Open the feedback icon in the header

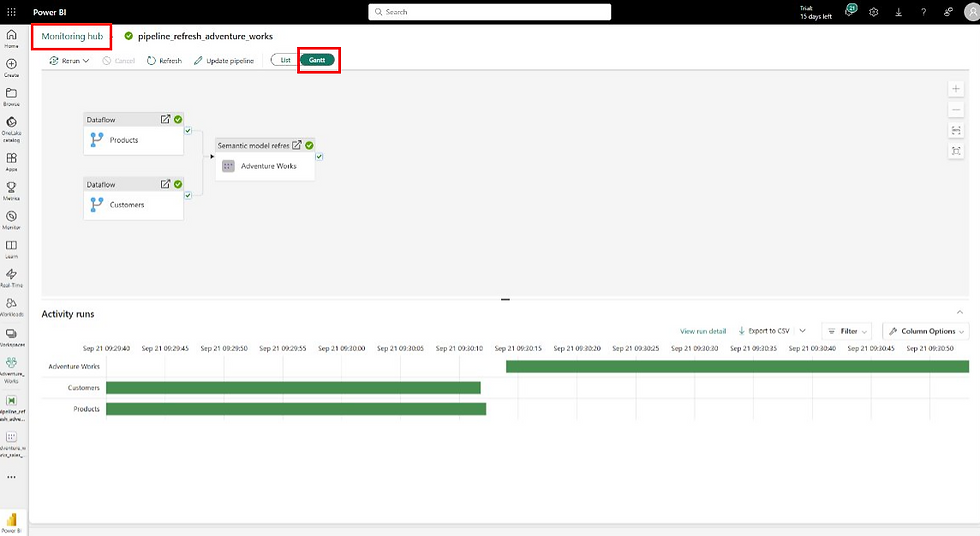[948, 12]
